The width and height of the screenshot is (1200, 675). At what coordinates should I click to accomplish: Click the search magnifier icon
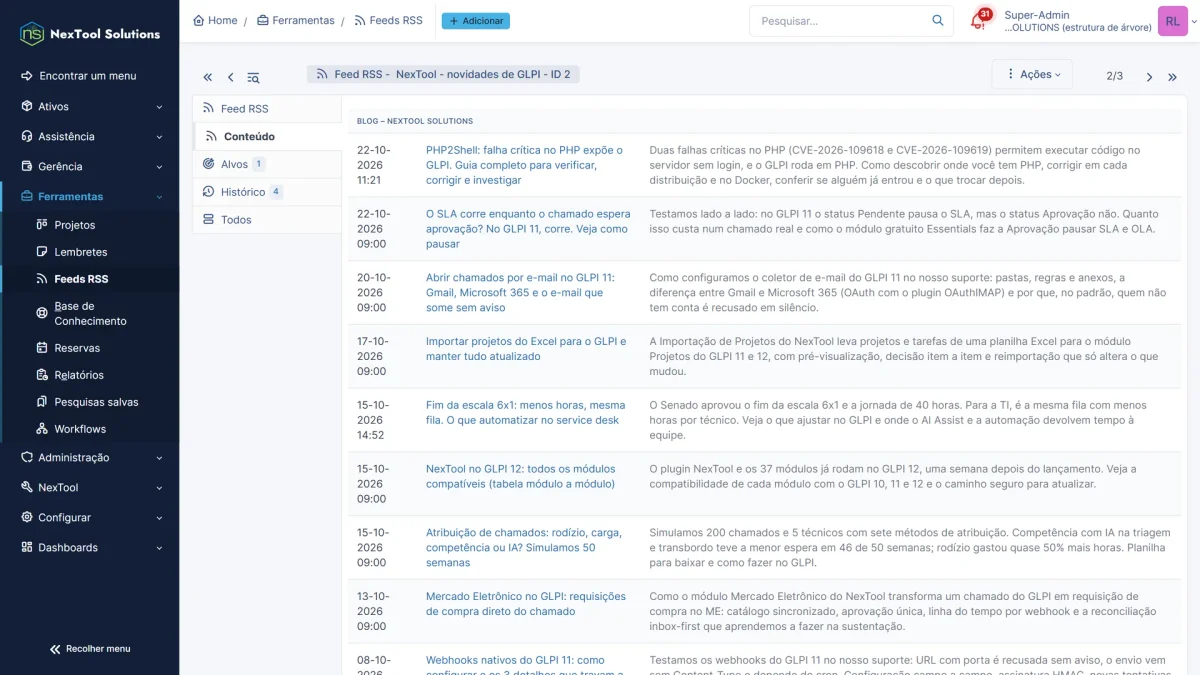click(x=937, y=20)
